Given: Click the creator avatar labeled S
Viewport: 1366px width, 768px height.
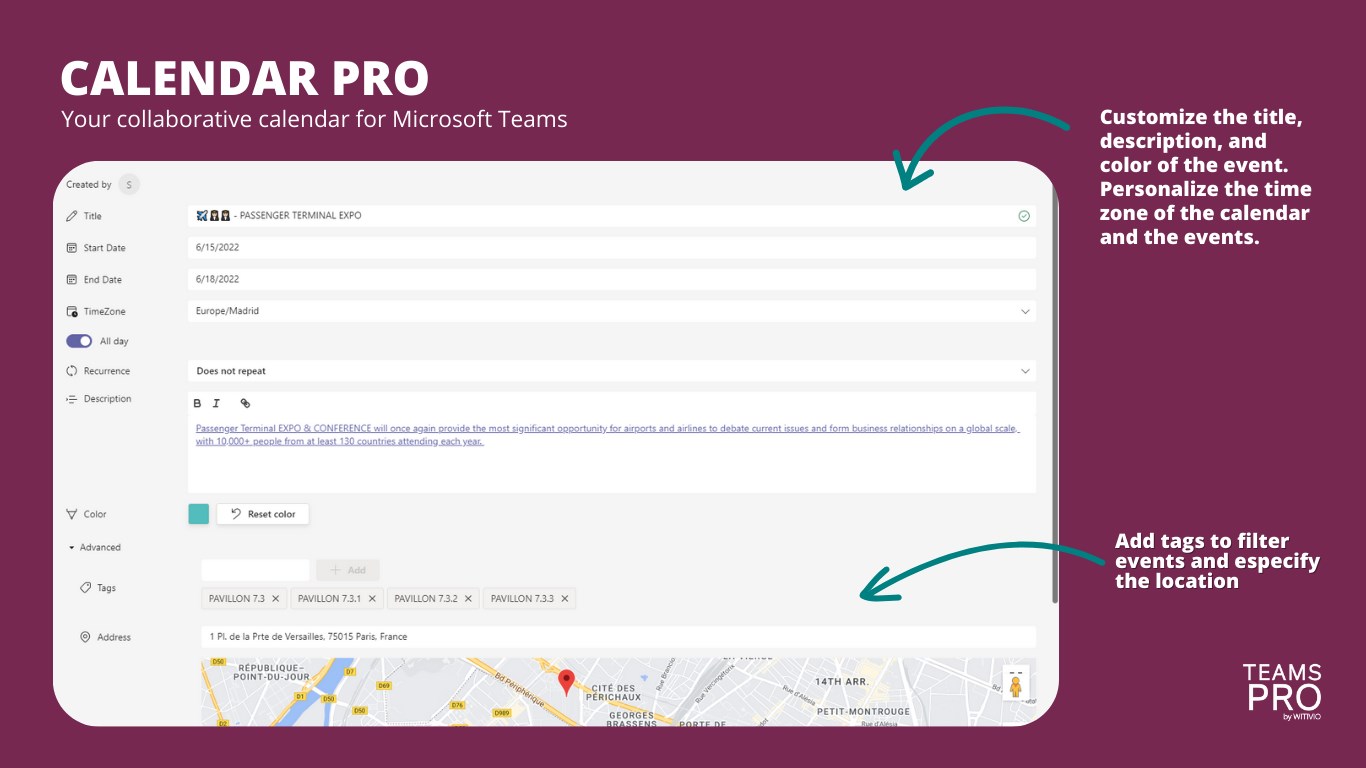Looking at the screenshot, I should 129,184.
